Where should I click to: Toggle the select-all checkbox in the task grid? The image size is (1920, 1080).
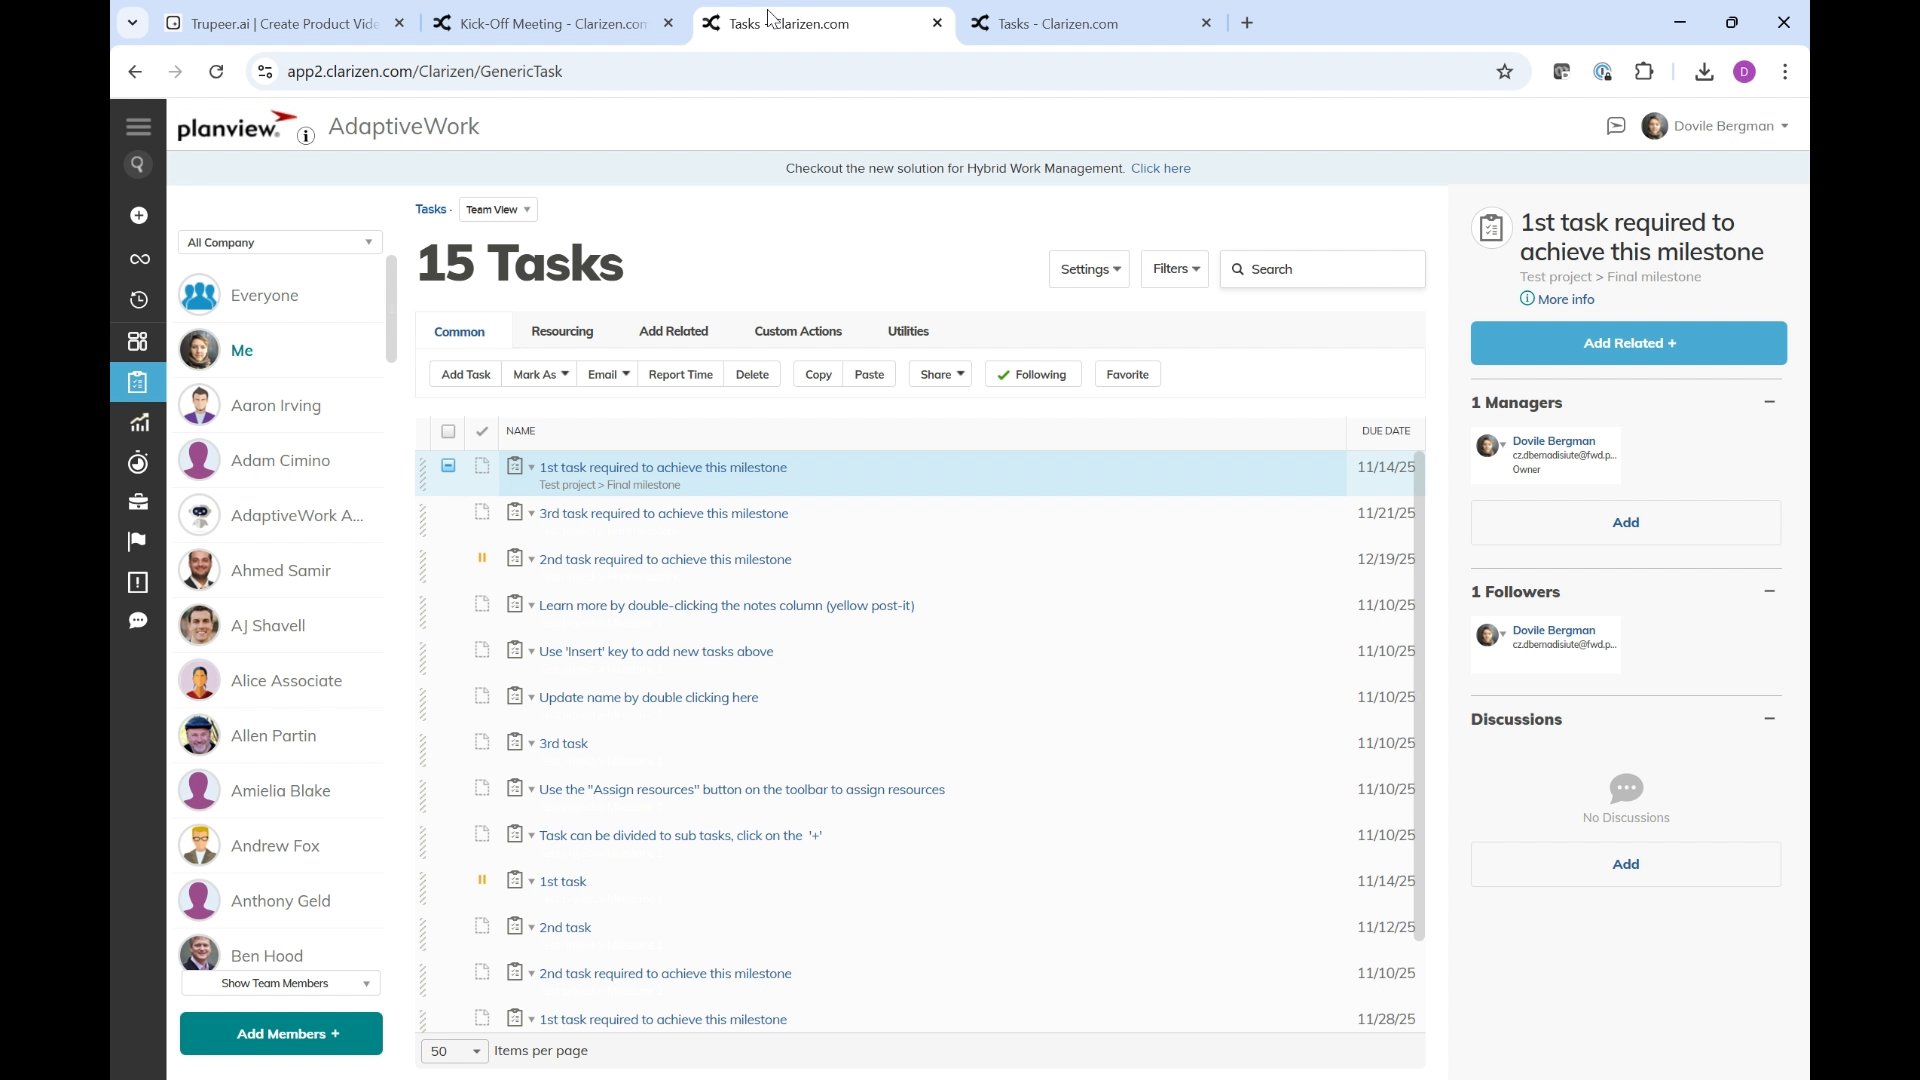coord(448,431)
